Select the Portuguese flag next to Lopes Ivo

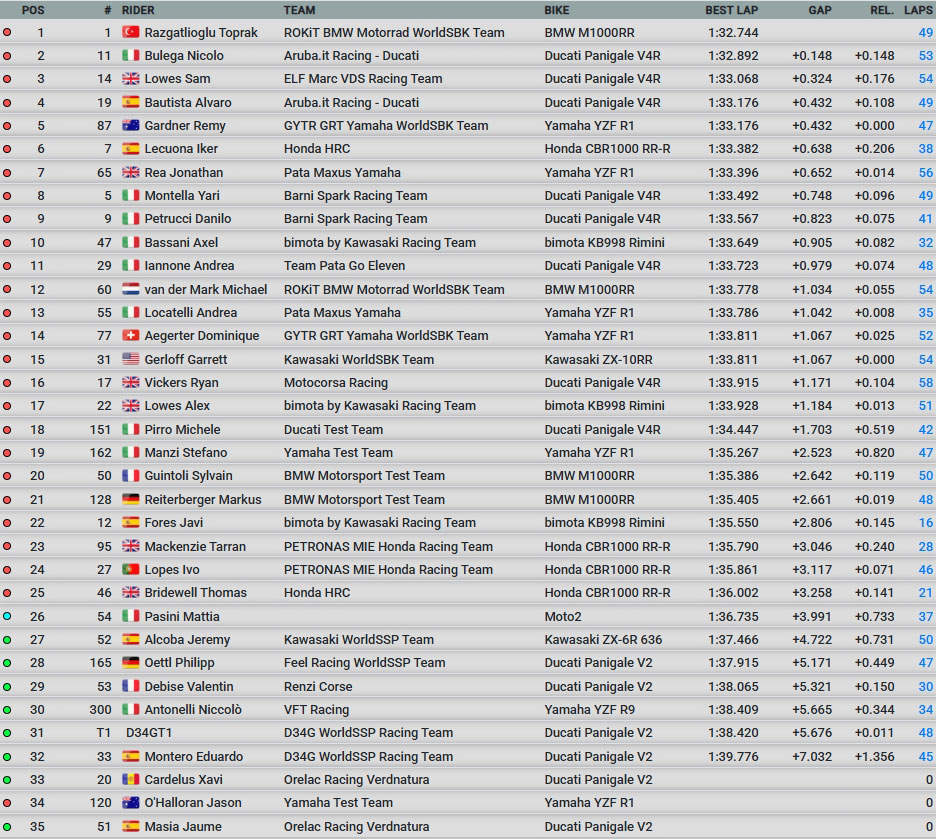[130, 570]
